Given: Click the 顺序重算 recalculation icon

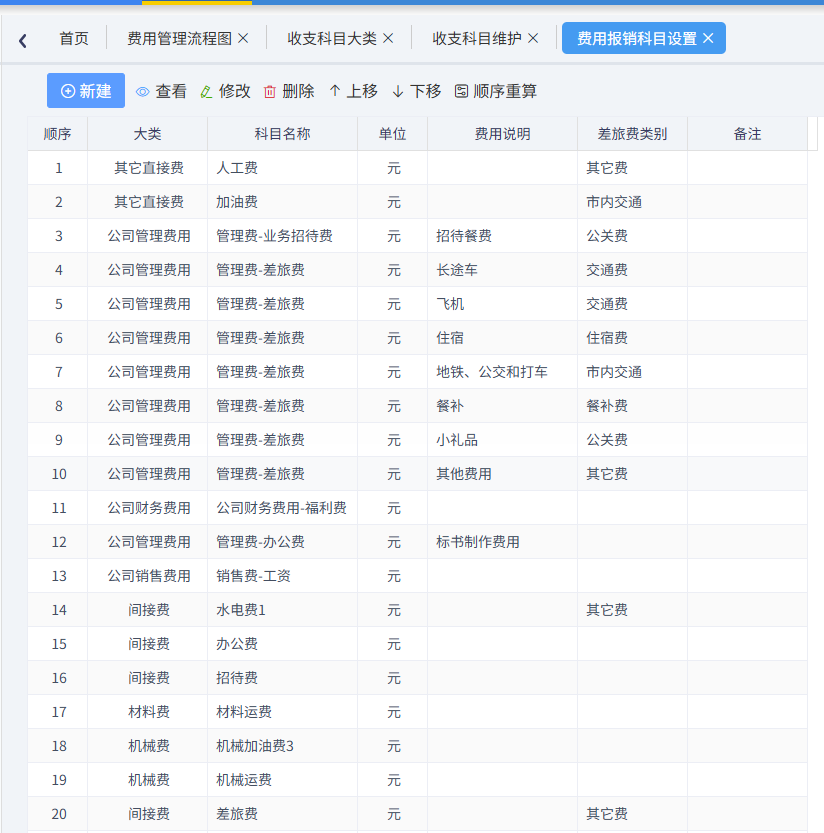Looking at the screenshot, I should coord(461,90).
